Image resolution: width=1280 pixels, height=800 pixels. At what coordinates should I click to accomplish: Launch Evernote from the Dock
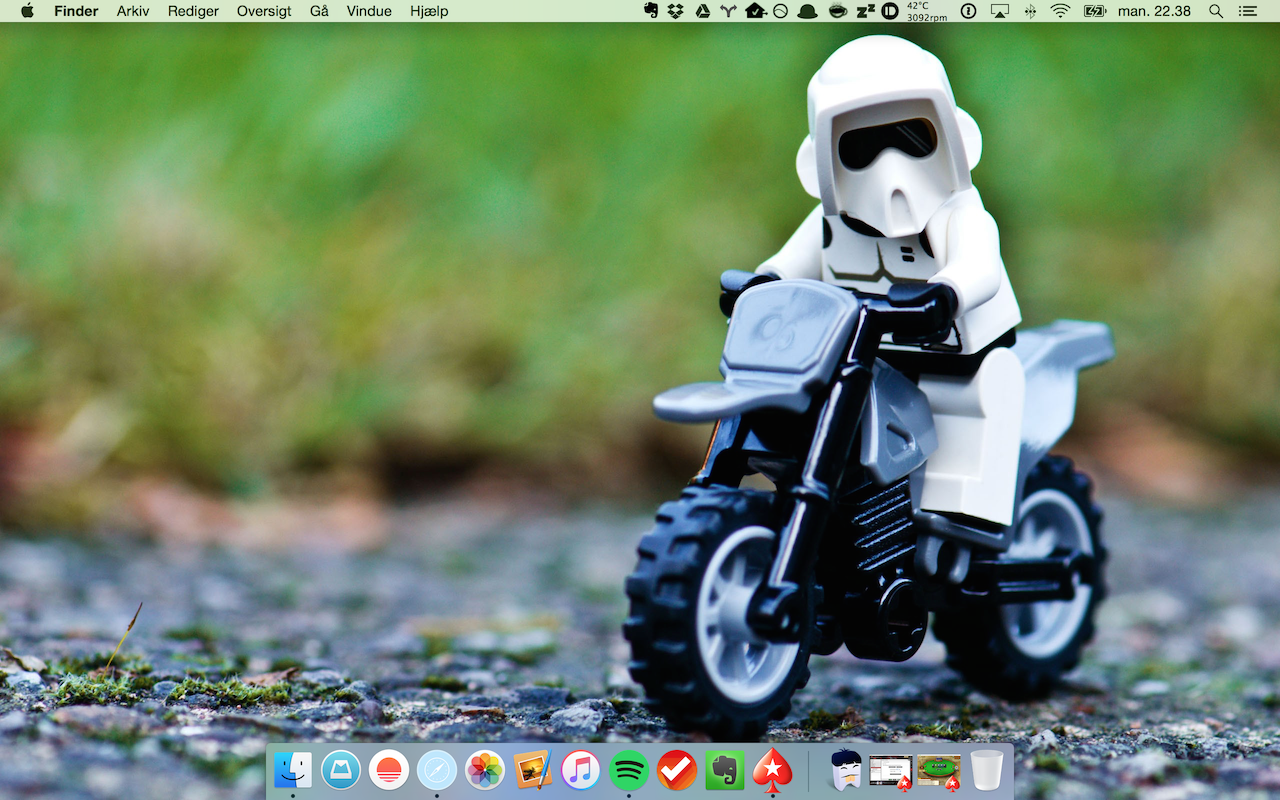pos(725,770)
